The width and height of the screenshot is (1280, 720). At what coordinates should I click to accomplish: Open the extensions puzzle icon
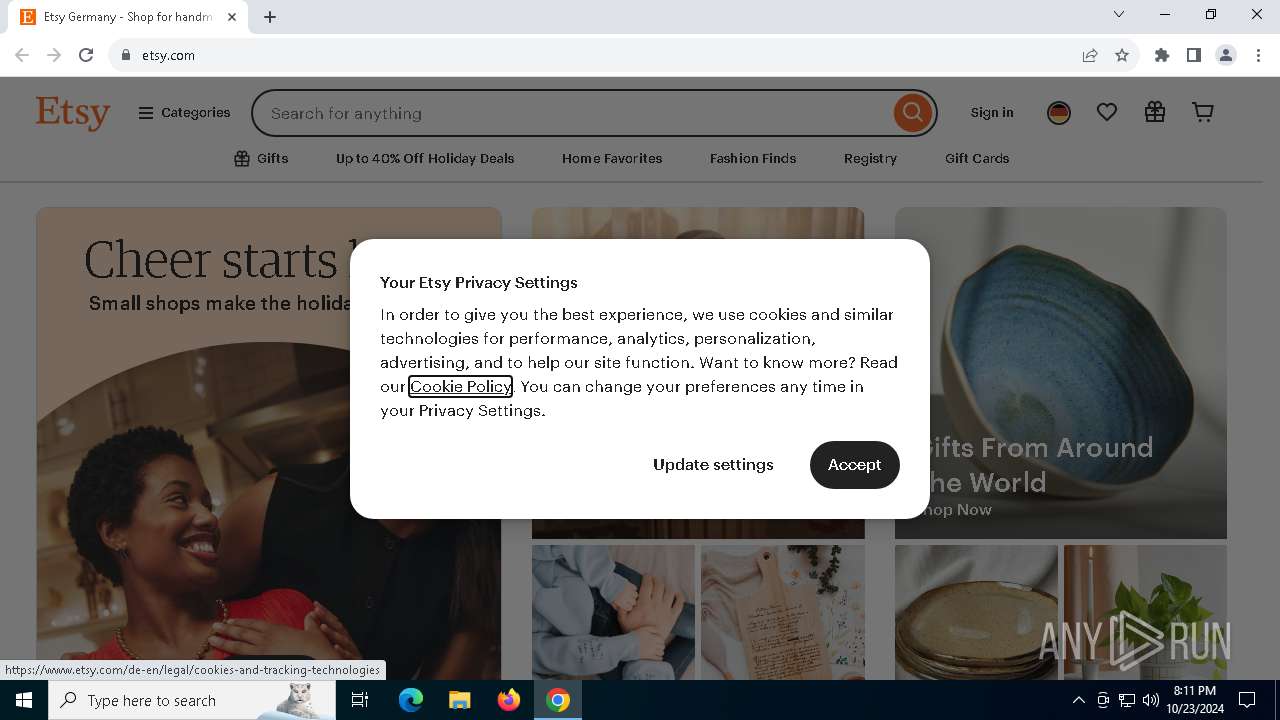click(x=1162, y=55)
